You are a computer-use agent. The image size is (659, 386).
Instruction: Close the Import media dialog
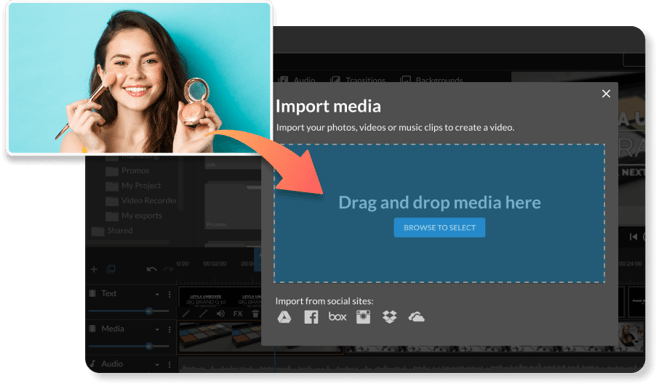(606, 94)
